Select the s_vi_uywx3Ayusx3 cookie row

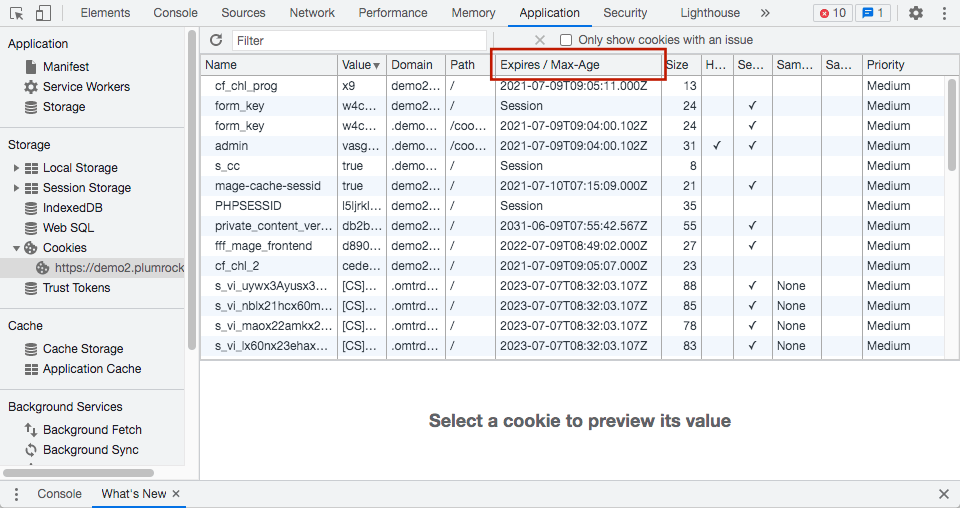point(573,286)
